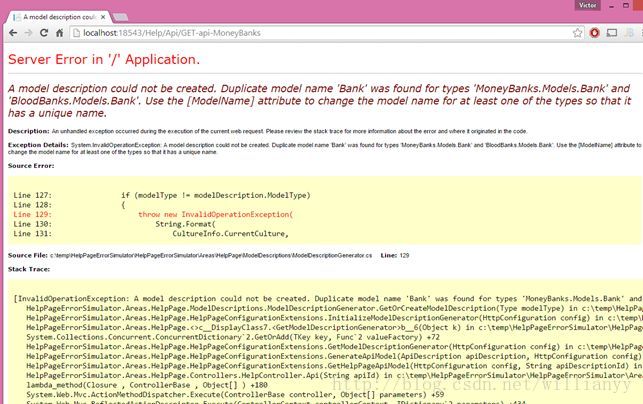Click the red Opera-style extension icon
Screen dimensions: 643x404
(595, 33)
